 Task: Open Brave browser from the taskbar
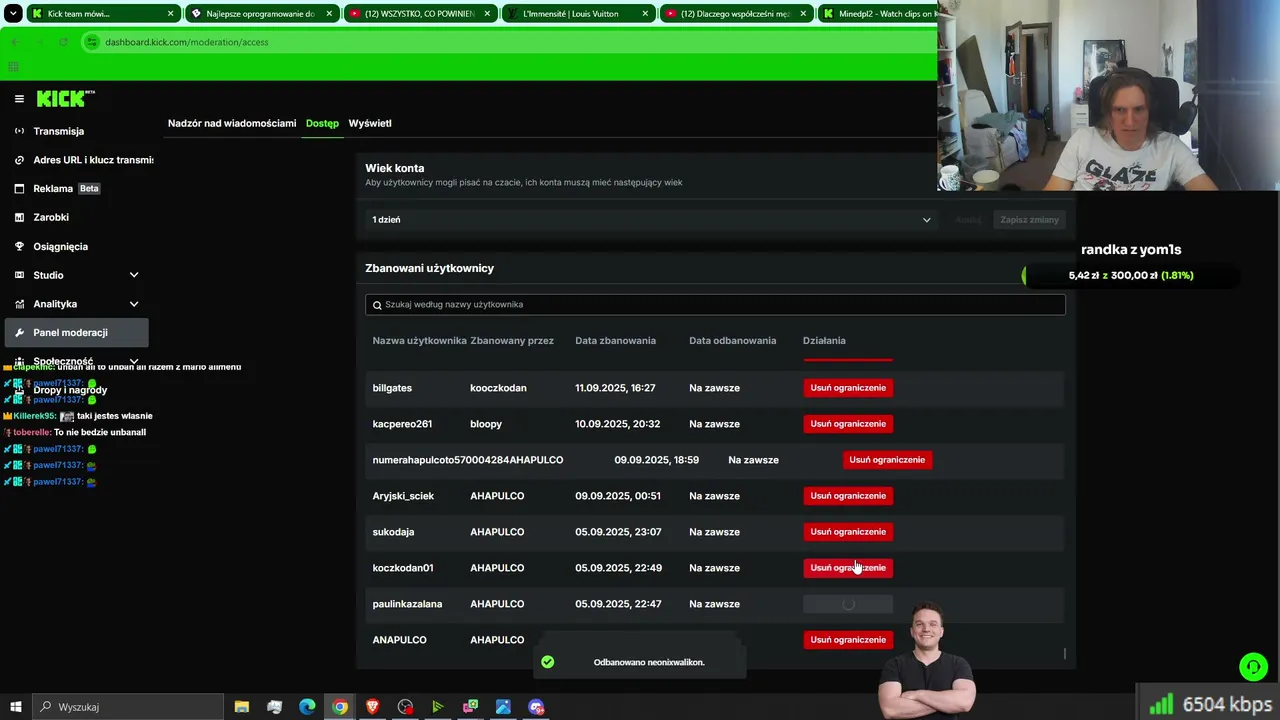point(372,707)
